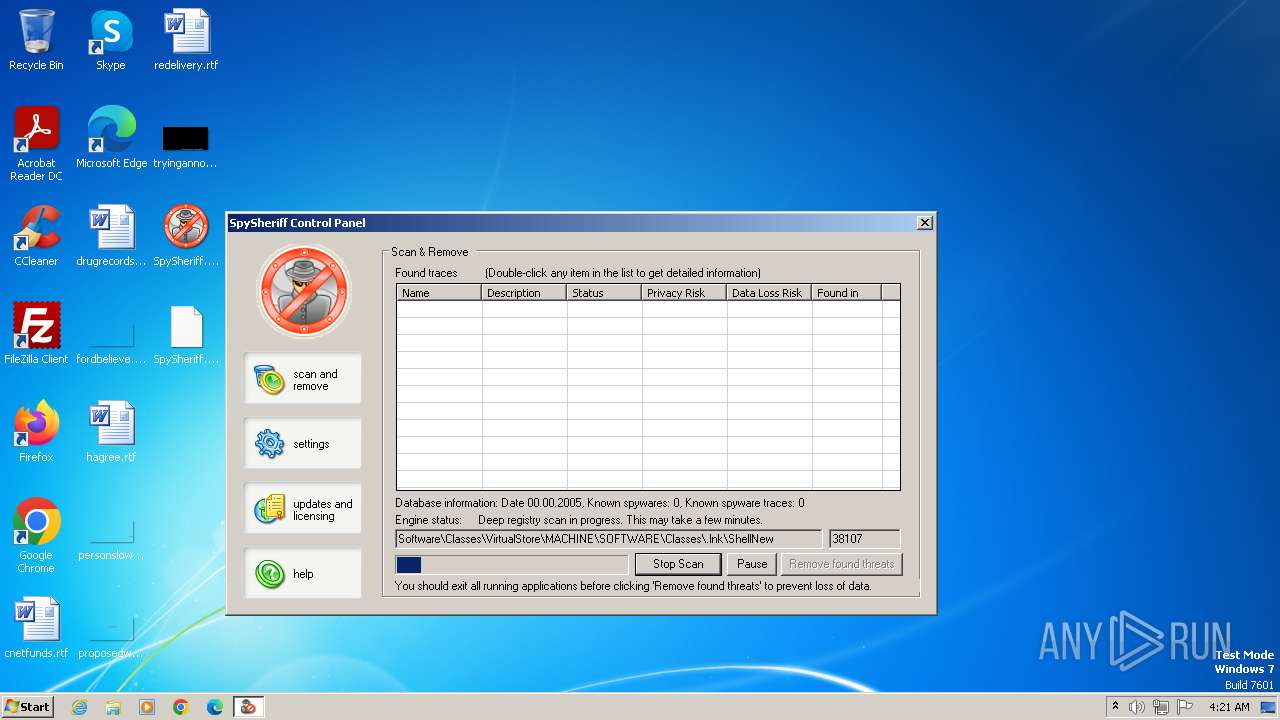This screenshot has height=720, width=1280.
Task: Close the SpySheriff Control Panel window
Action: 925,222
